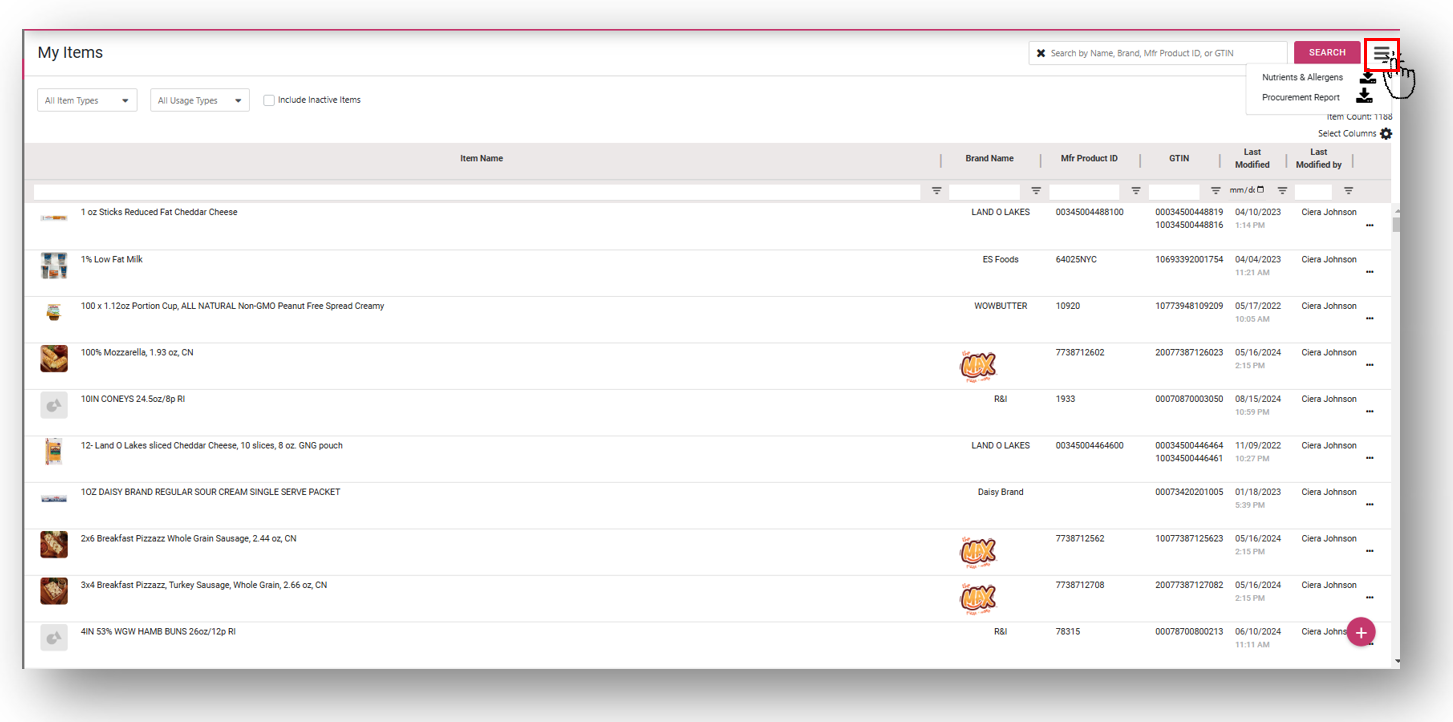Clear the search field with the X icon
1453x722 pixels.
pos(1041,53)
